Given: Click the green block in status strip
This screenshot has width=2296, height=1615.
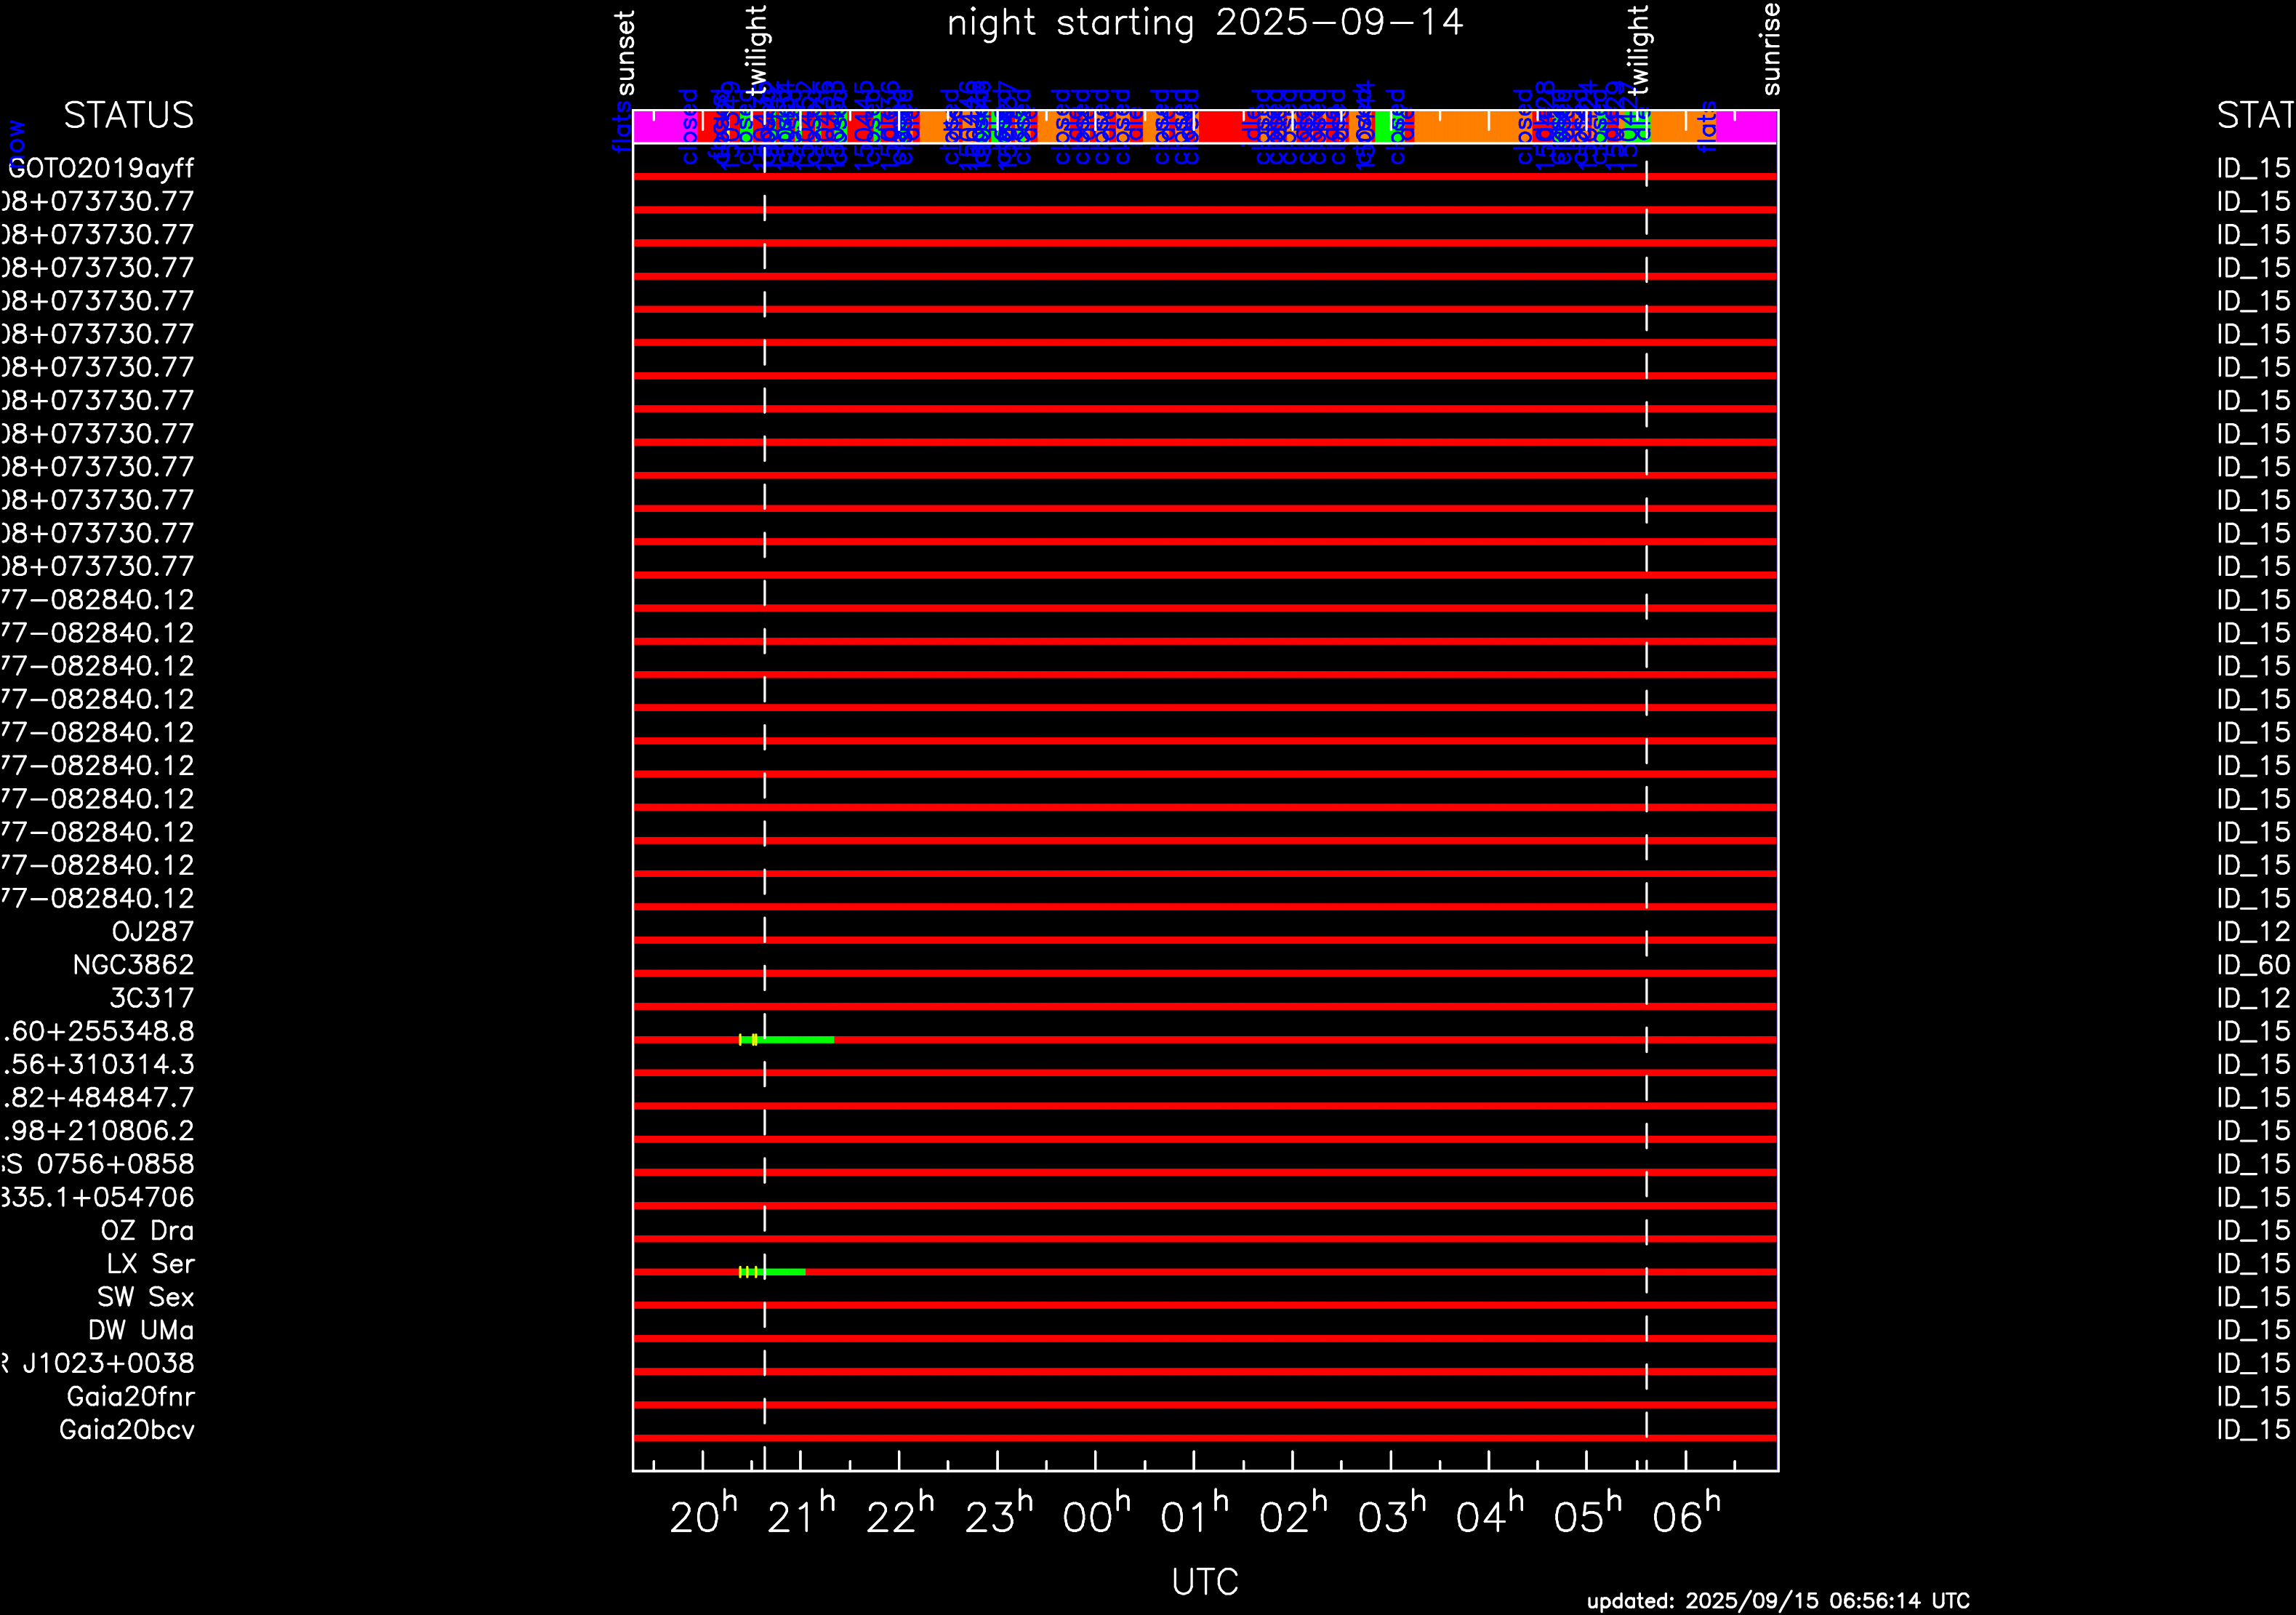Looking at the screenshot, I should tap(1383, 127).
